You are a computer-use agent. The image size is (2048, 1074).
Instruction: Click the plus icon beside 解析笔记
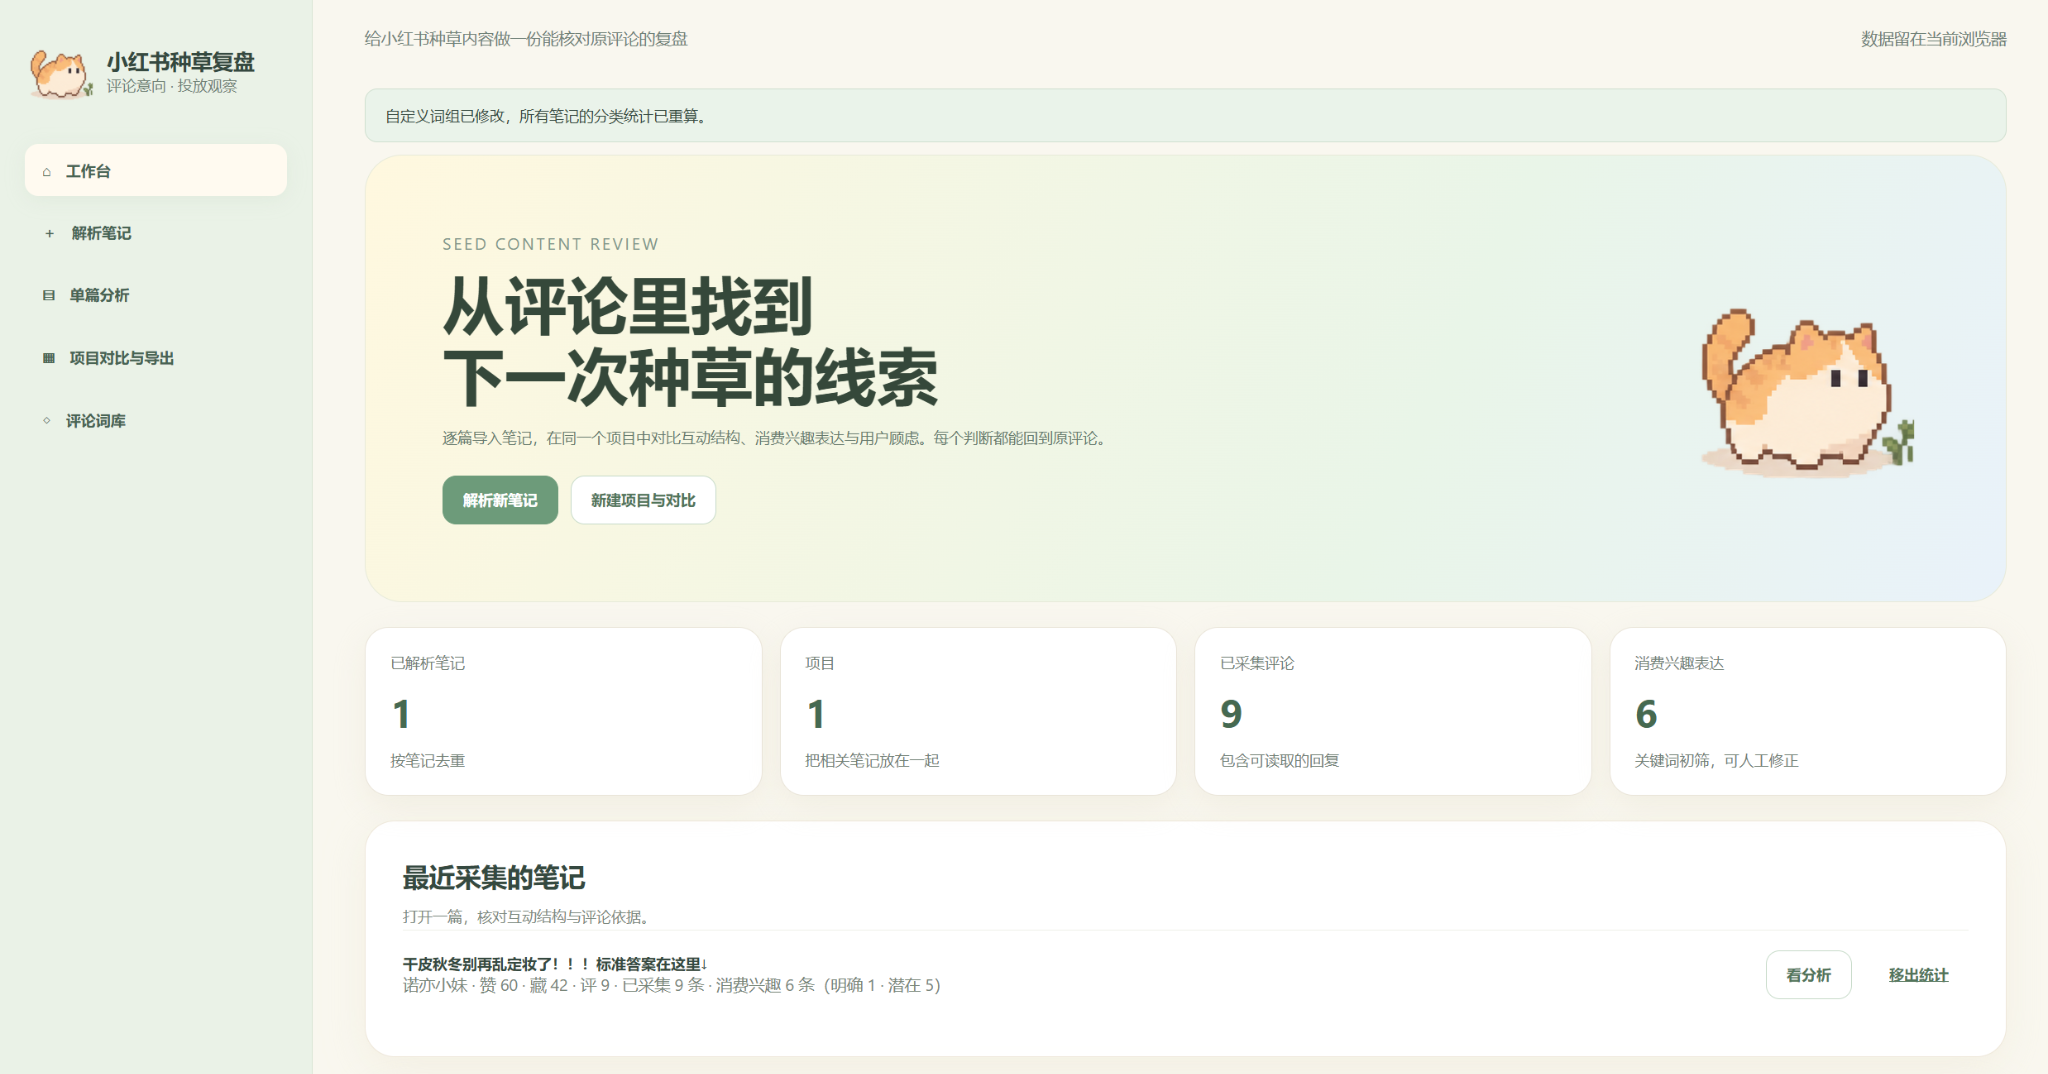[49, 234]
